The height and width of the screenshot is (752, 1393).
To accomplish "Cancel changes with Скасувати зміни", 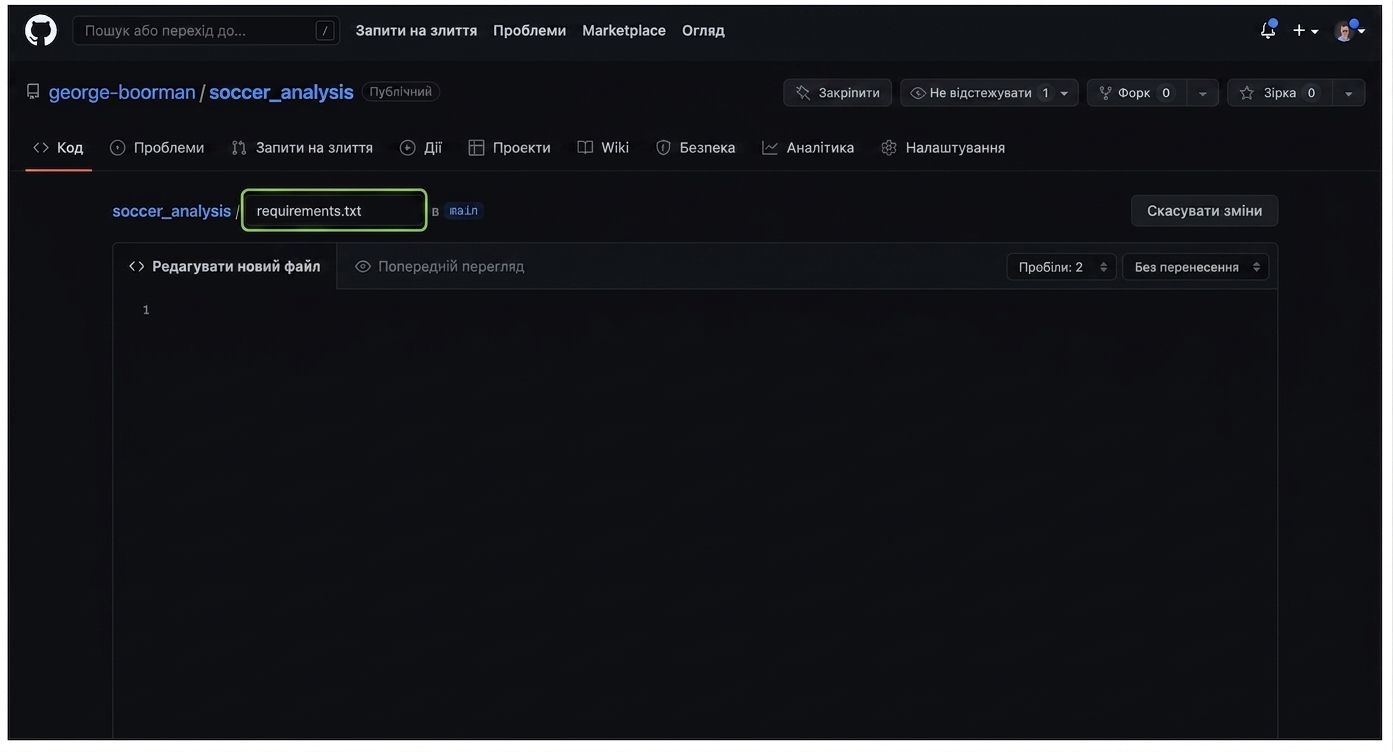I will click(x=1204, y=211).
